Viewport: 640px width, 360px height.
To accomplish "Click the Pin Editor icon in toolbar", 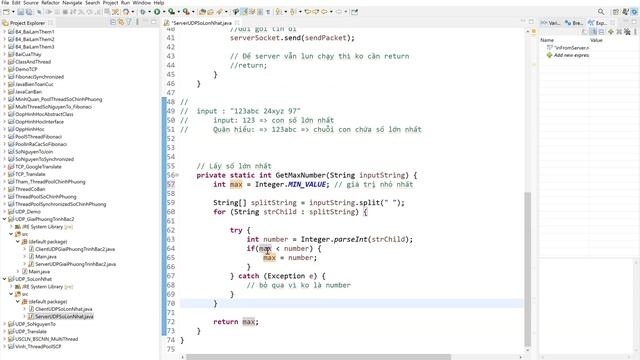I will point(354,12).
